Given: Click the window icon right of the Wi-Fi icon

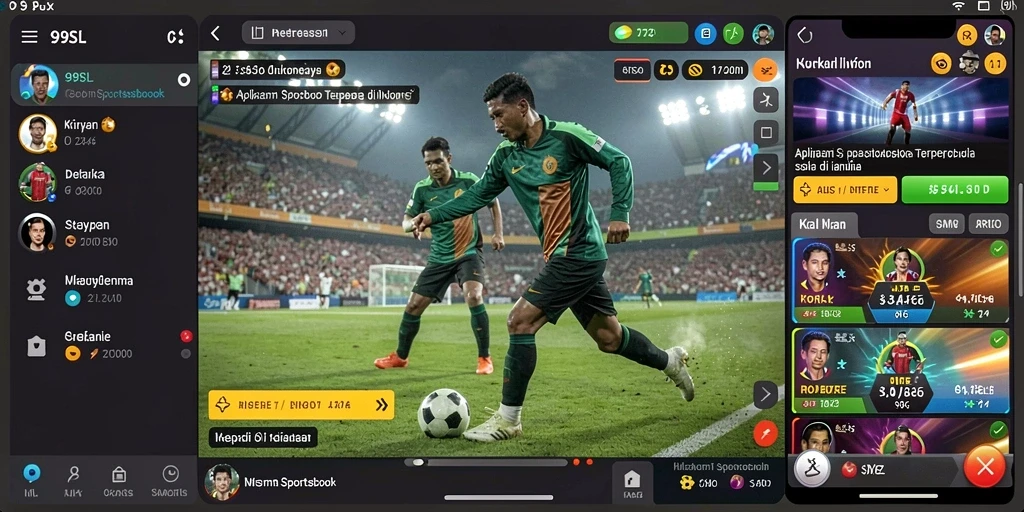Looking at the screenshot, I should tap(984, 6).
